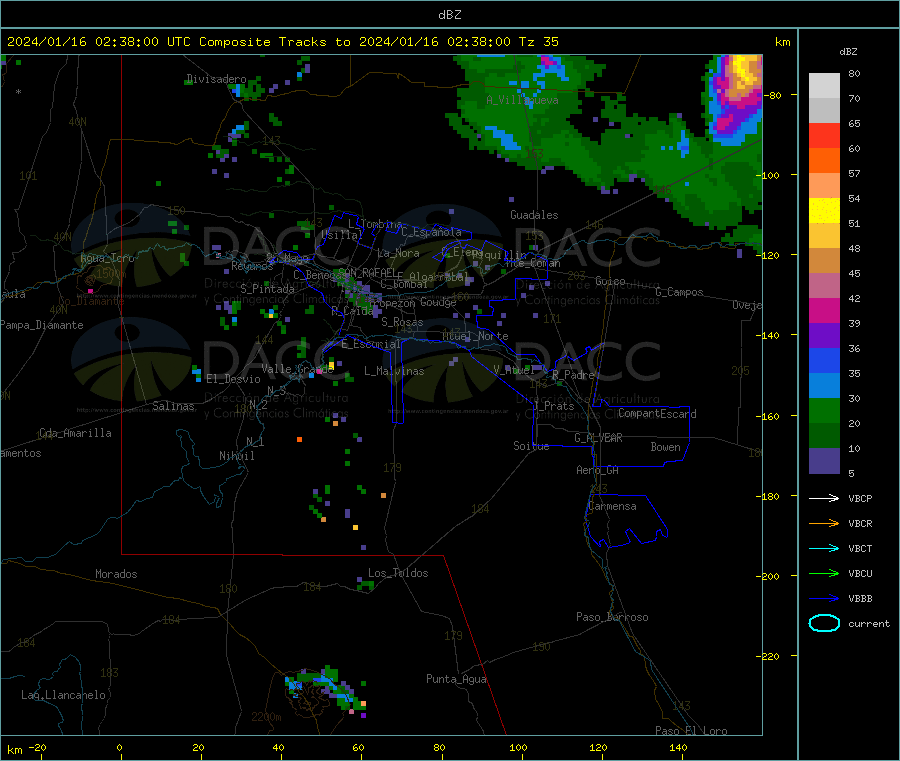900x761 pixels.
Task: Click the Pampa_Diamante location label
Action: (x=41, y=325)
